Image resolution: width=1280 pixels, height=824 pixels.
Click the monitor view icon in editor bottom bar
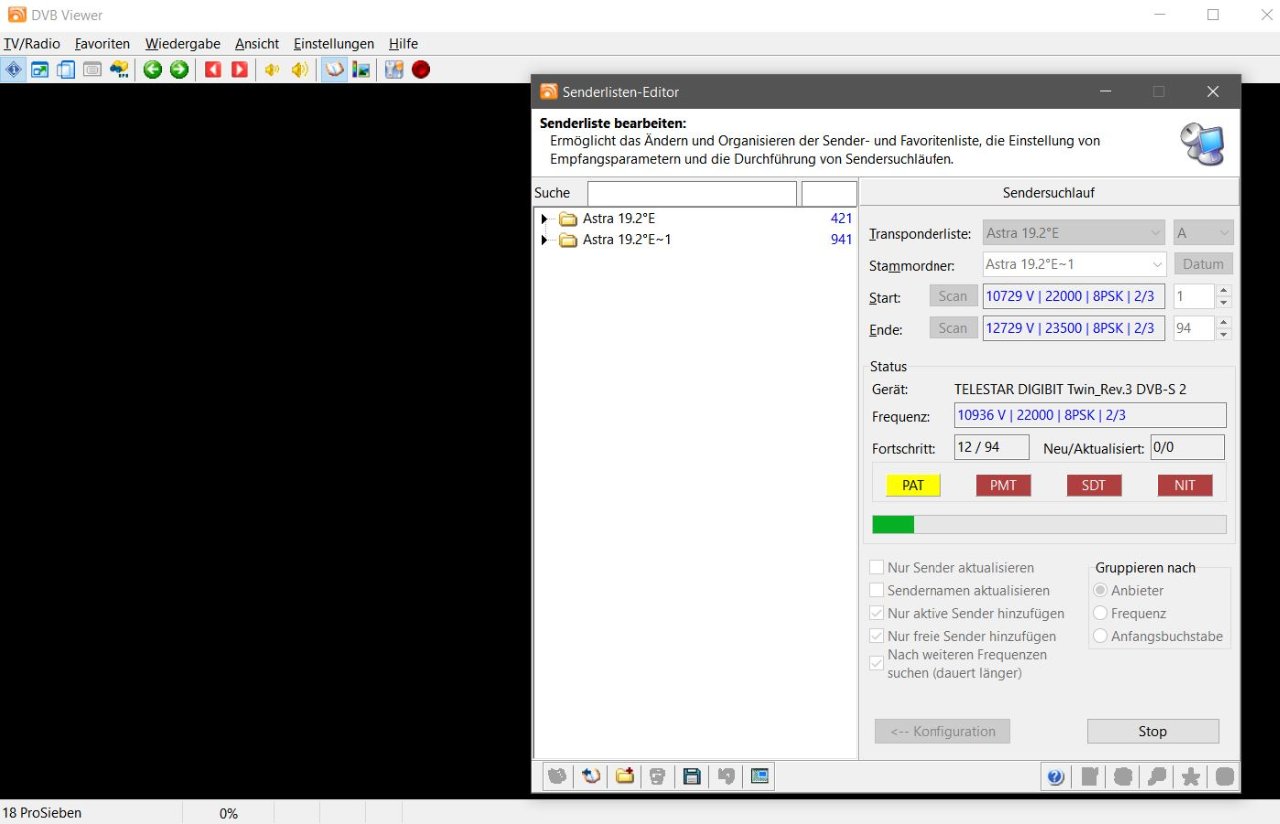(760, 776)
